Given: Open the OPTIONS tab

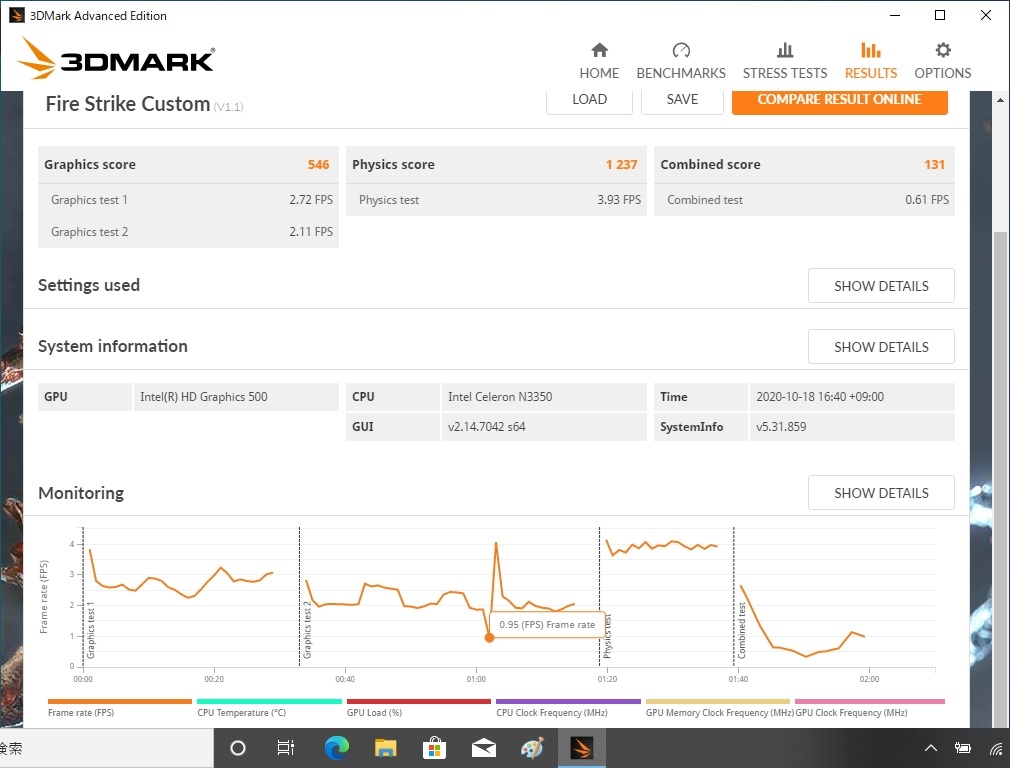Looking at the screenshot, I should [942, 61].
